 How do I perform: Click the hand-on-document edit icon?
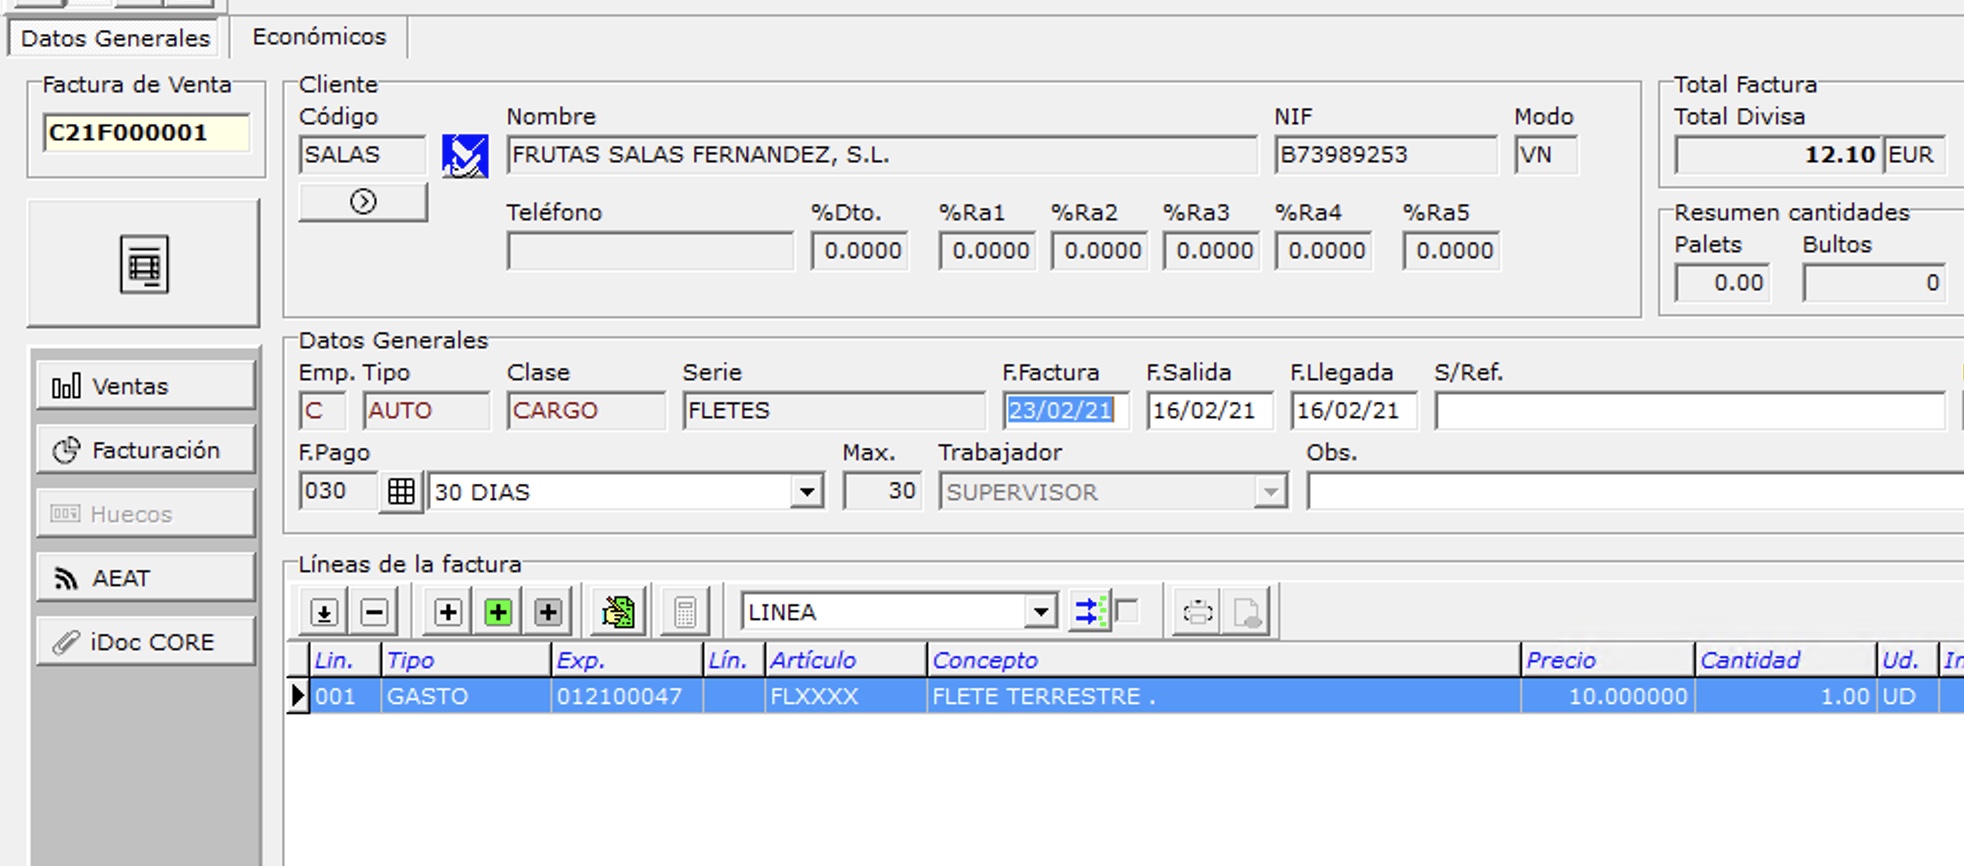[618, 612]
